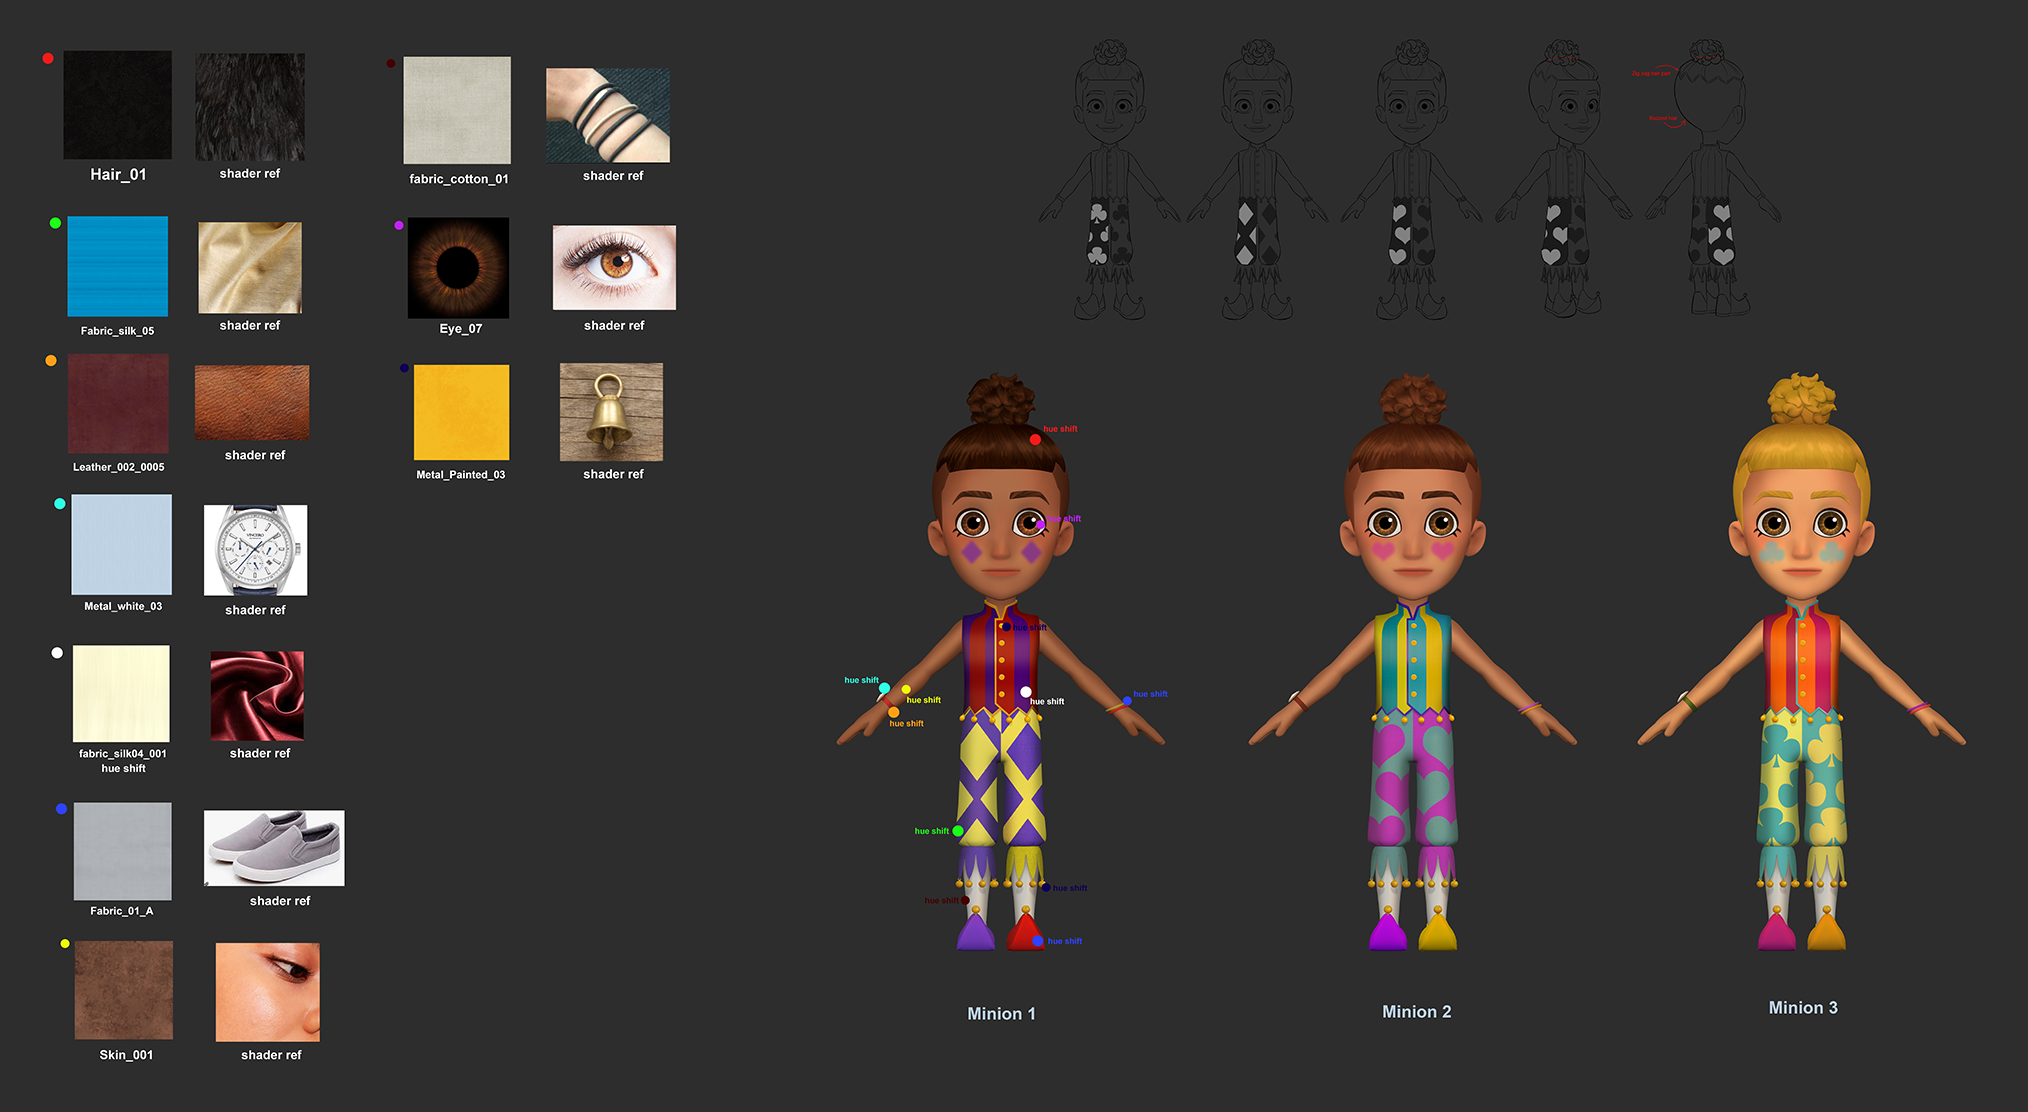The height and width of the screenshot is (1112, 2028).
Task: Select the yellow Metal_Painted_03 swatch
Action: (461, 412)
